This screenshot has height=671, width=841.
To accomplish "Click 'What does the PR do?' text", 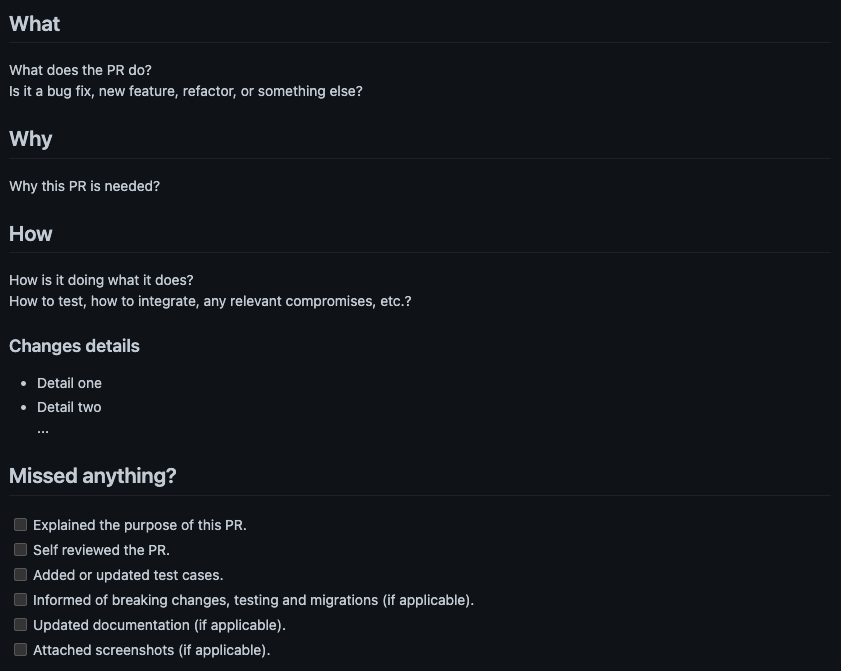I will tap(80, 70).
